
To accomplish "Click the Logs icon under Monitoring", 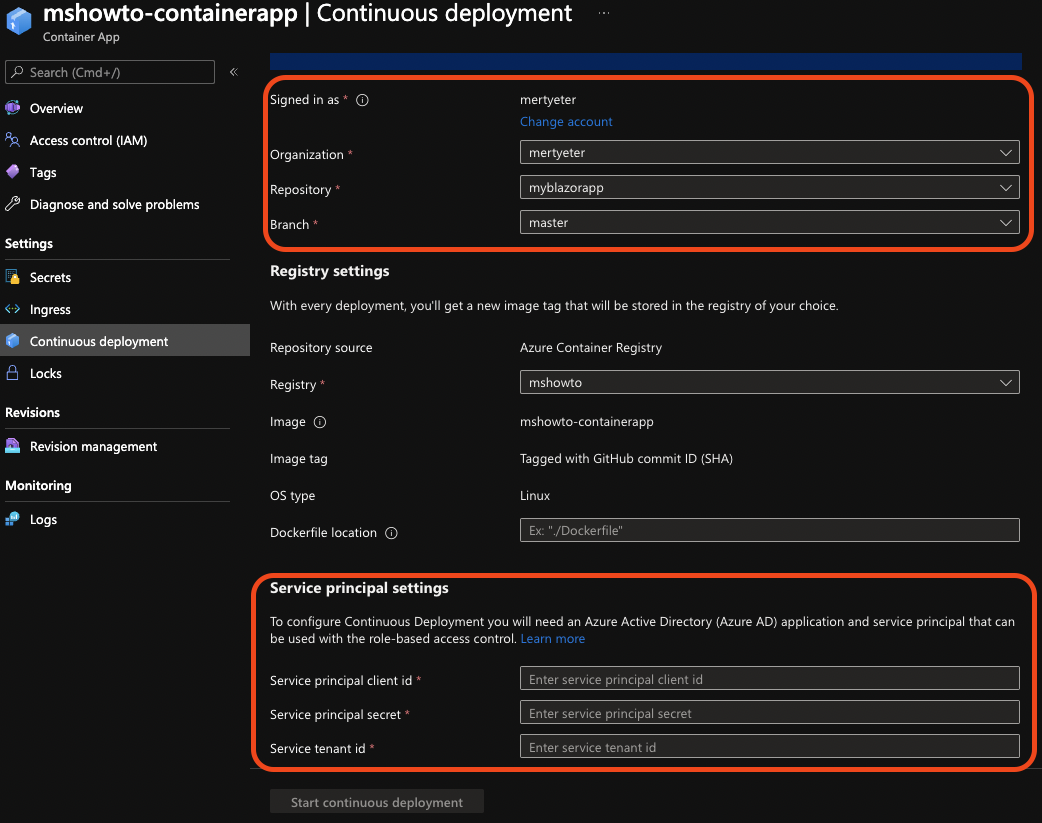I will (x=13, y=519).
